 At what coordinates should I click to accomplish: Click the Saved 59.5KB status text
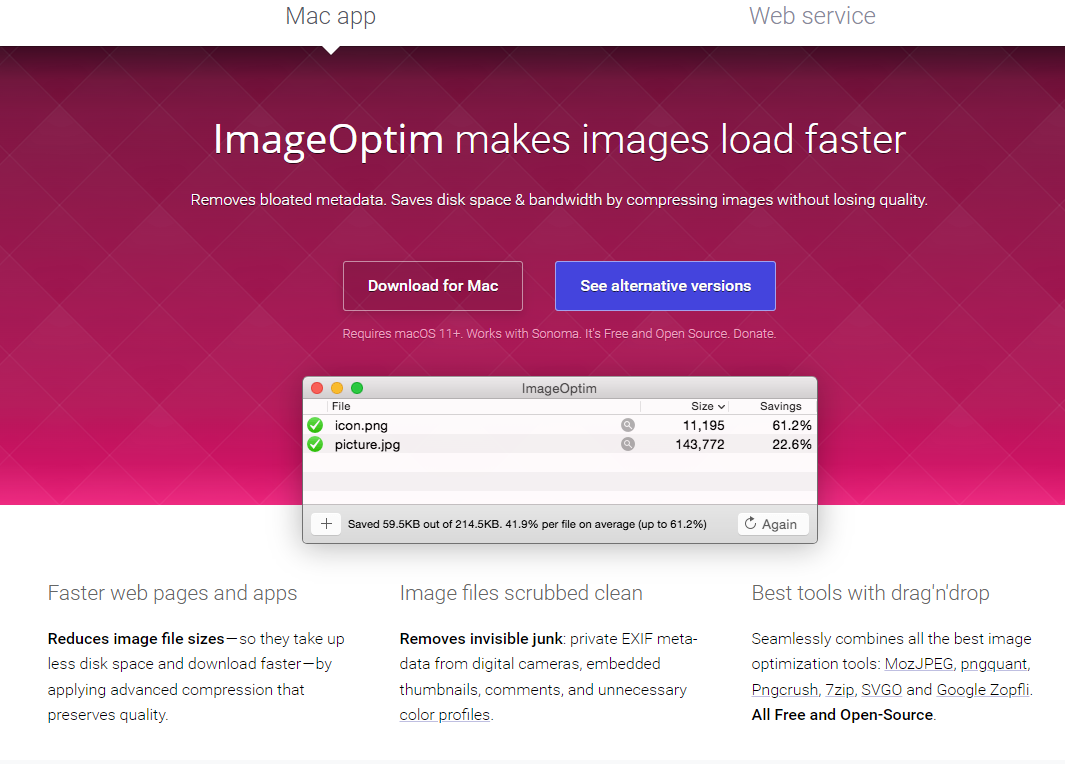point(527,524)
